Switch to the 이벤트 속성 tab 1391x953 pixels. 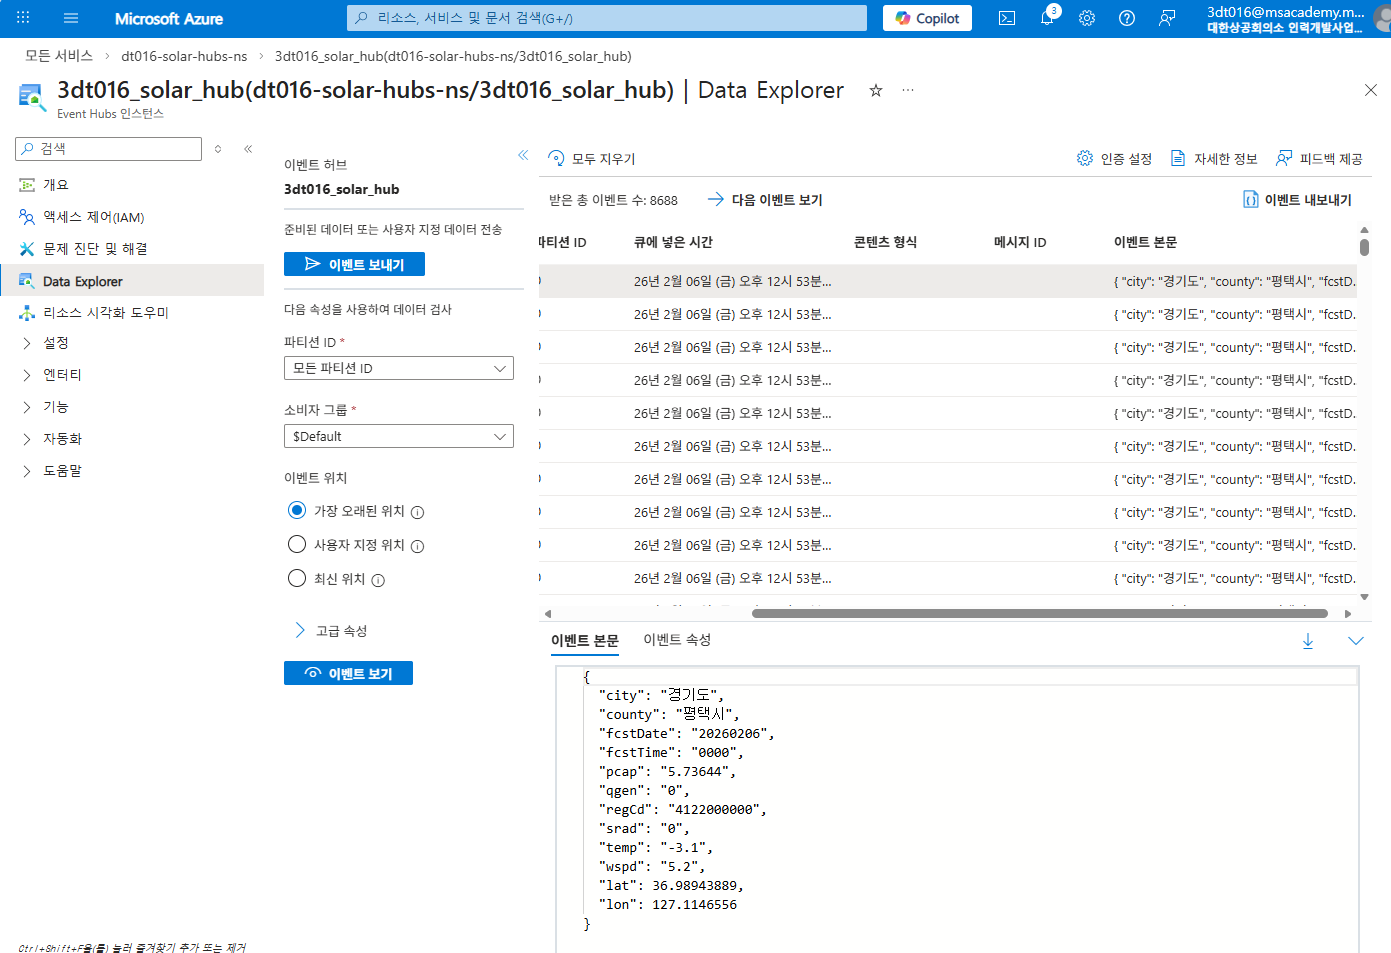677,640
